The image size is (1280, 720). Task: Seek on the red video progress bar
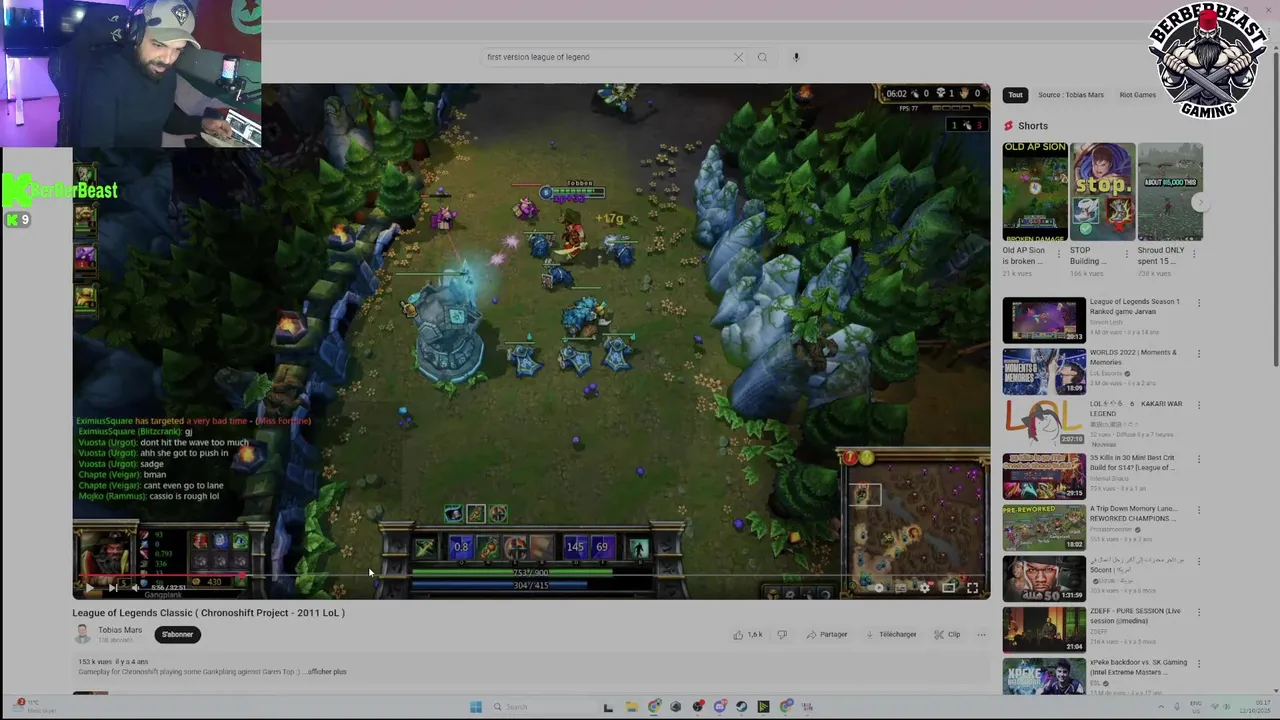click(x=531, y=576)
